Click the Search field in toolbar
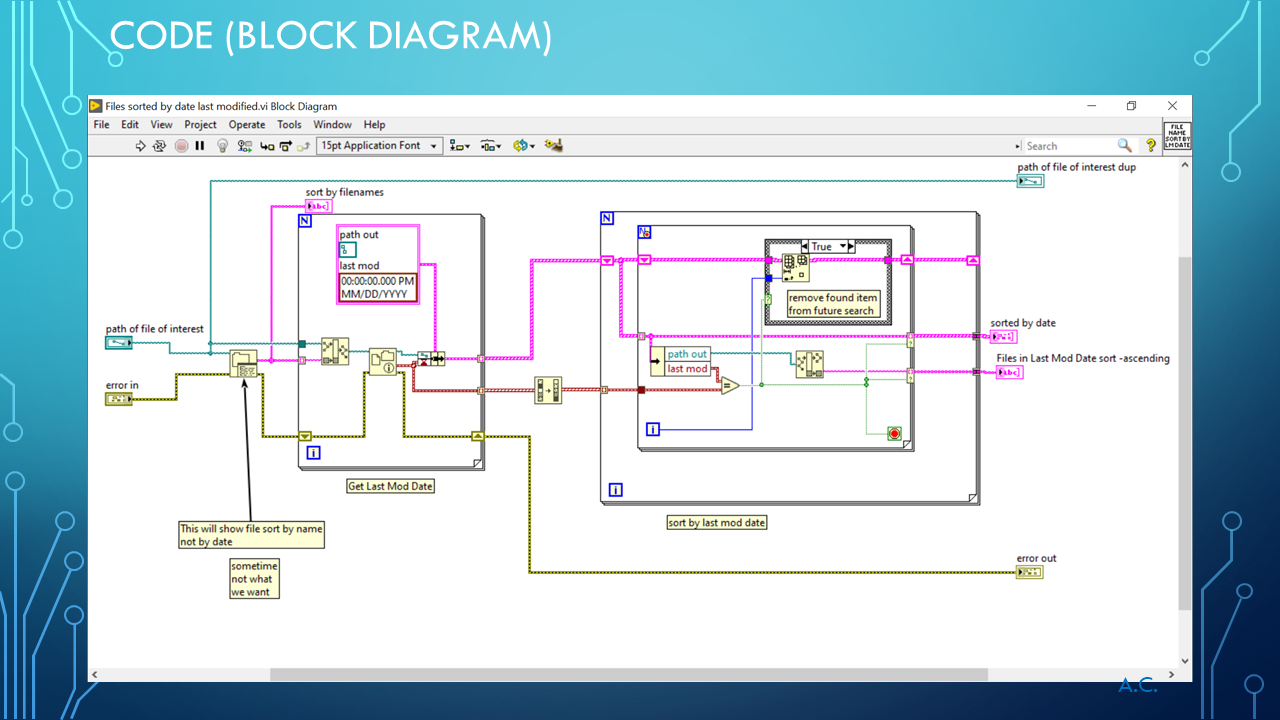Image resolution: width=1280 pixels, height=720 pixels. tap(1068, 146)
